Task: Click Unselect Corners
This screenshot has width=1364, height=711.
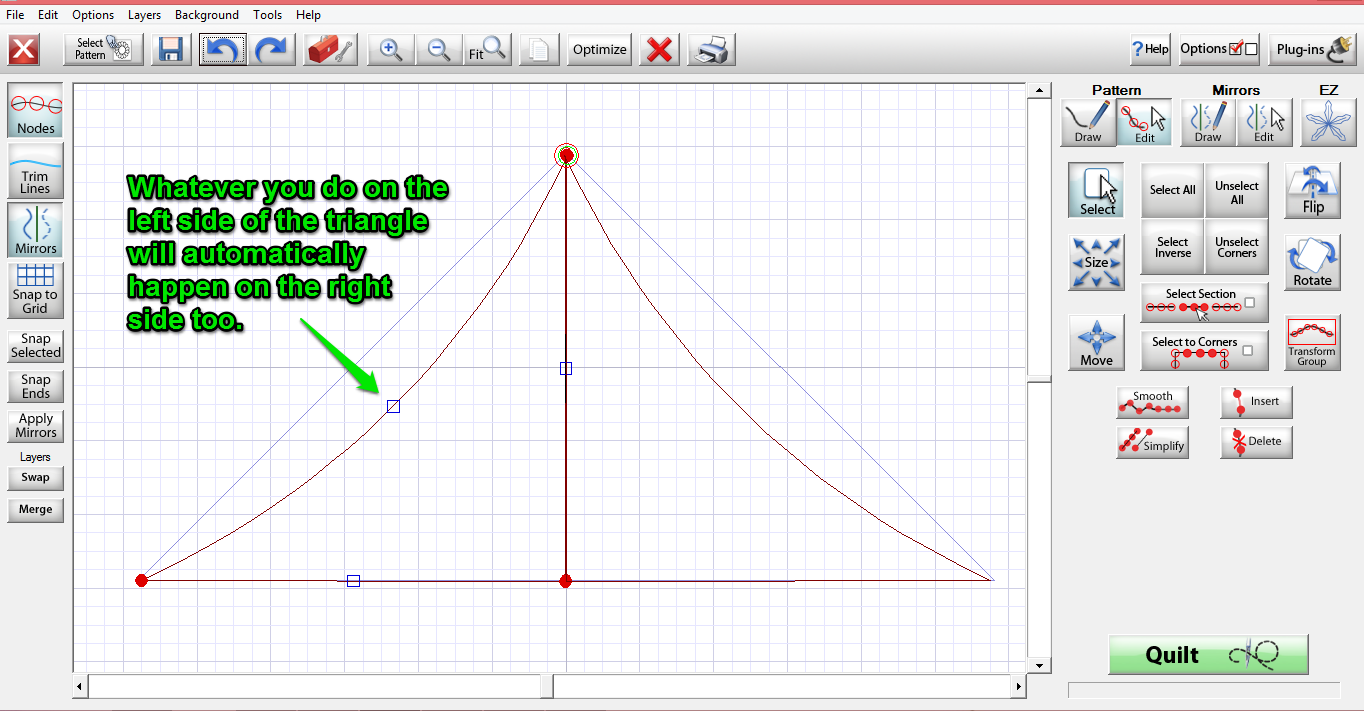Action: point(1237,247)
